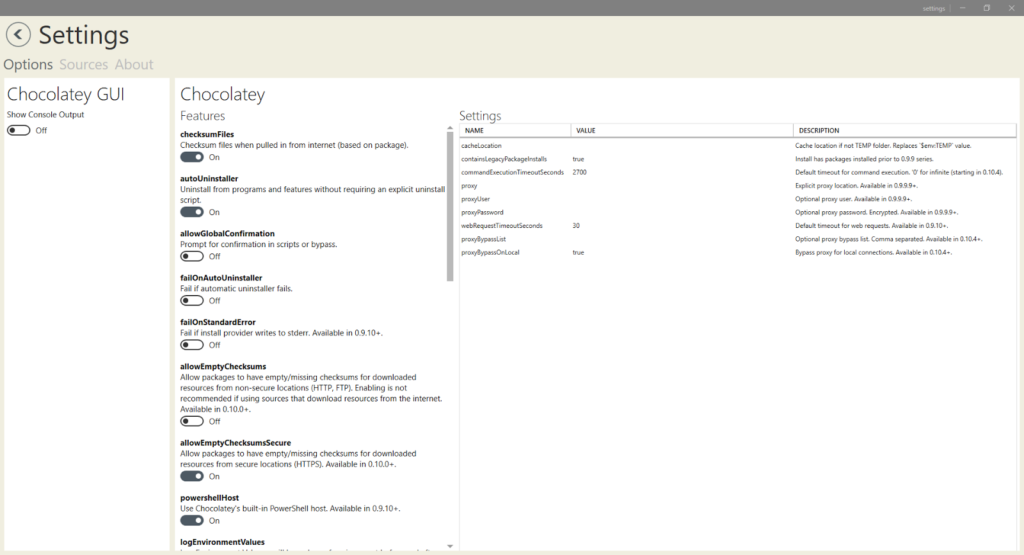Select the proxy setting row
This screenshot has height=555, width=1024.
tap(738, 186)
